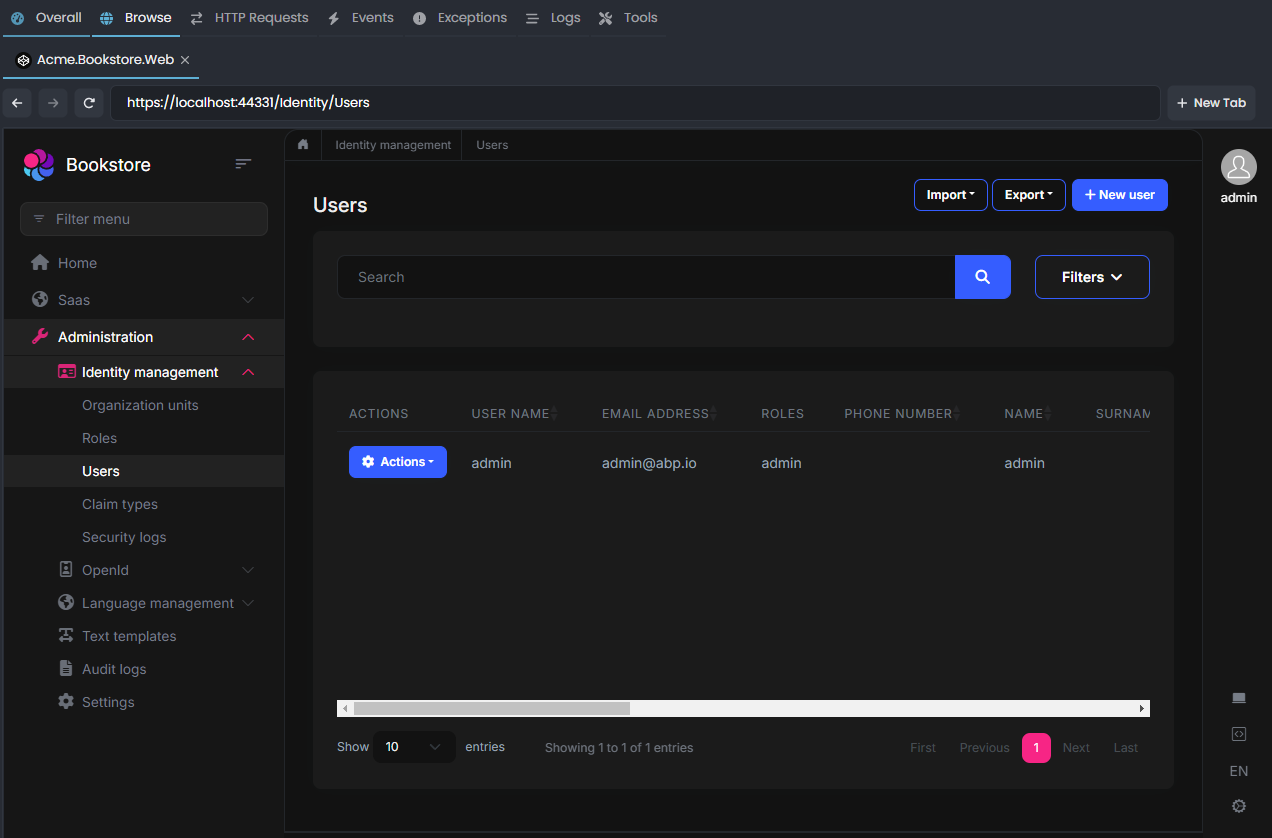Select the Tools wrench icon
Image resolution: width=1272 pixels, height=838 pixels.
pyautogui.click(x=605, y=17)
